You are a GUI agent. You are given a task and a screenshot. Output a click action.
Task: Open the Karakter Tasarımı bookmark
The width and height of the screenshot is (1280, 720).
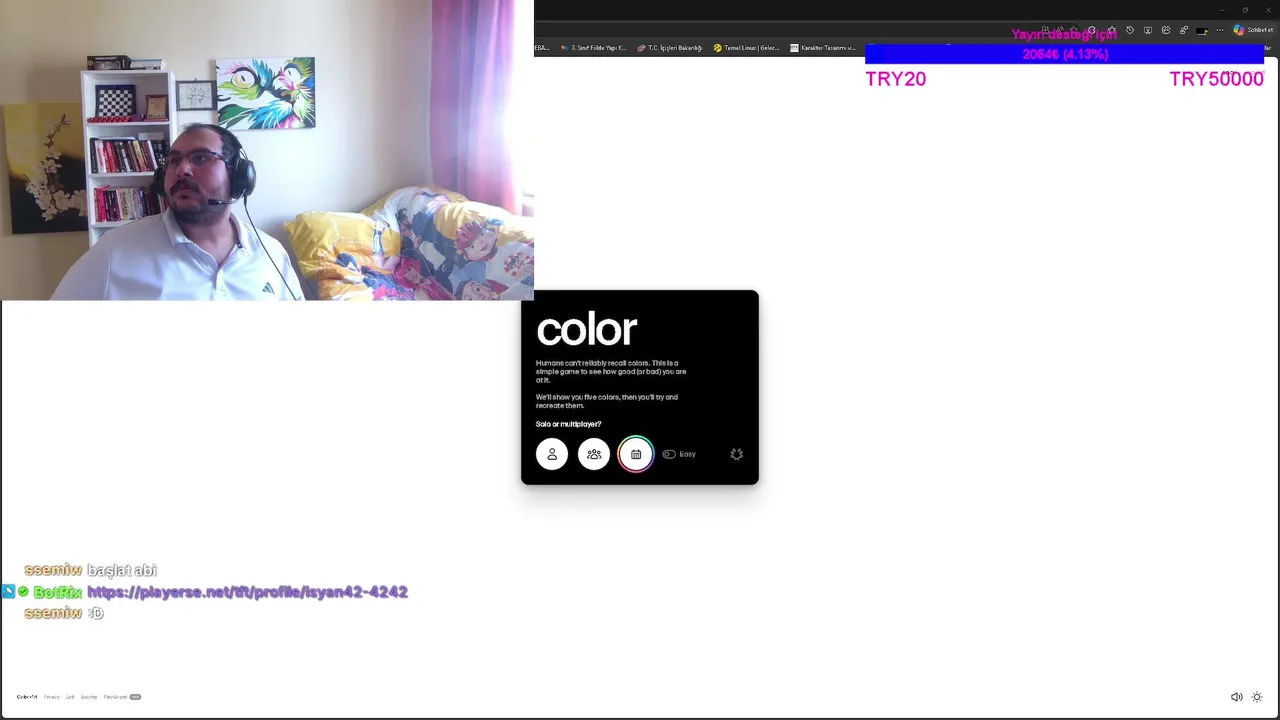(x=822, y=48)
